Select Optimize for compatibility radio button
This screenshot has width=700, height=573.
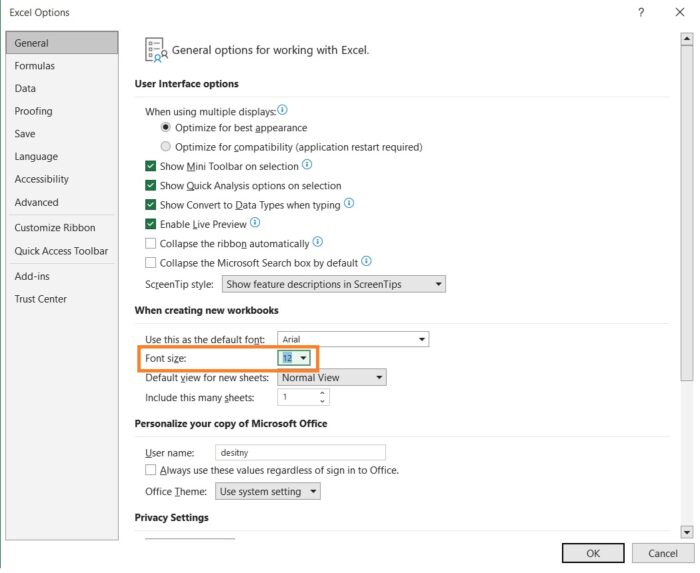(x=165, y=146)
